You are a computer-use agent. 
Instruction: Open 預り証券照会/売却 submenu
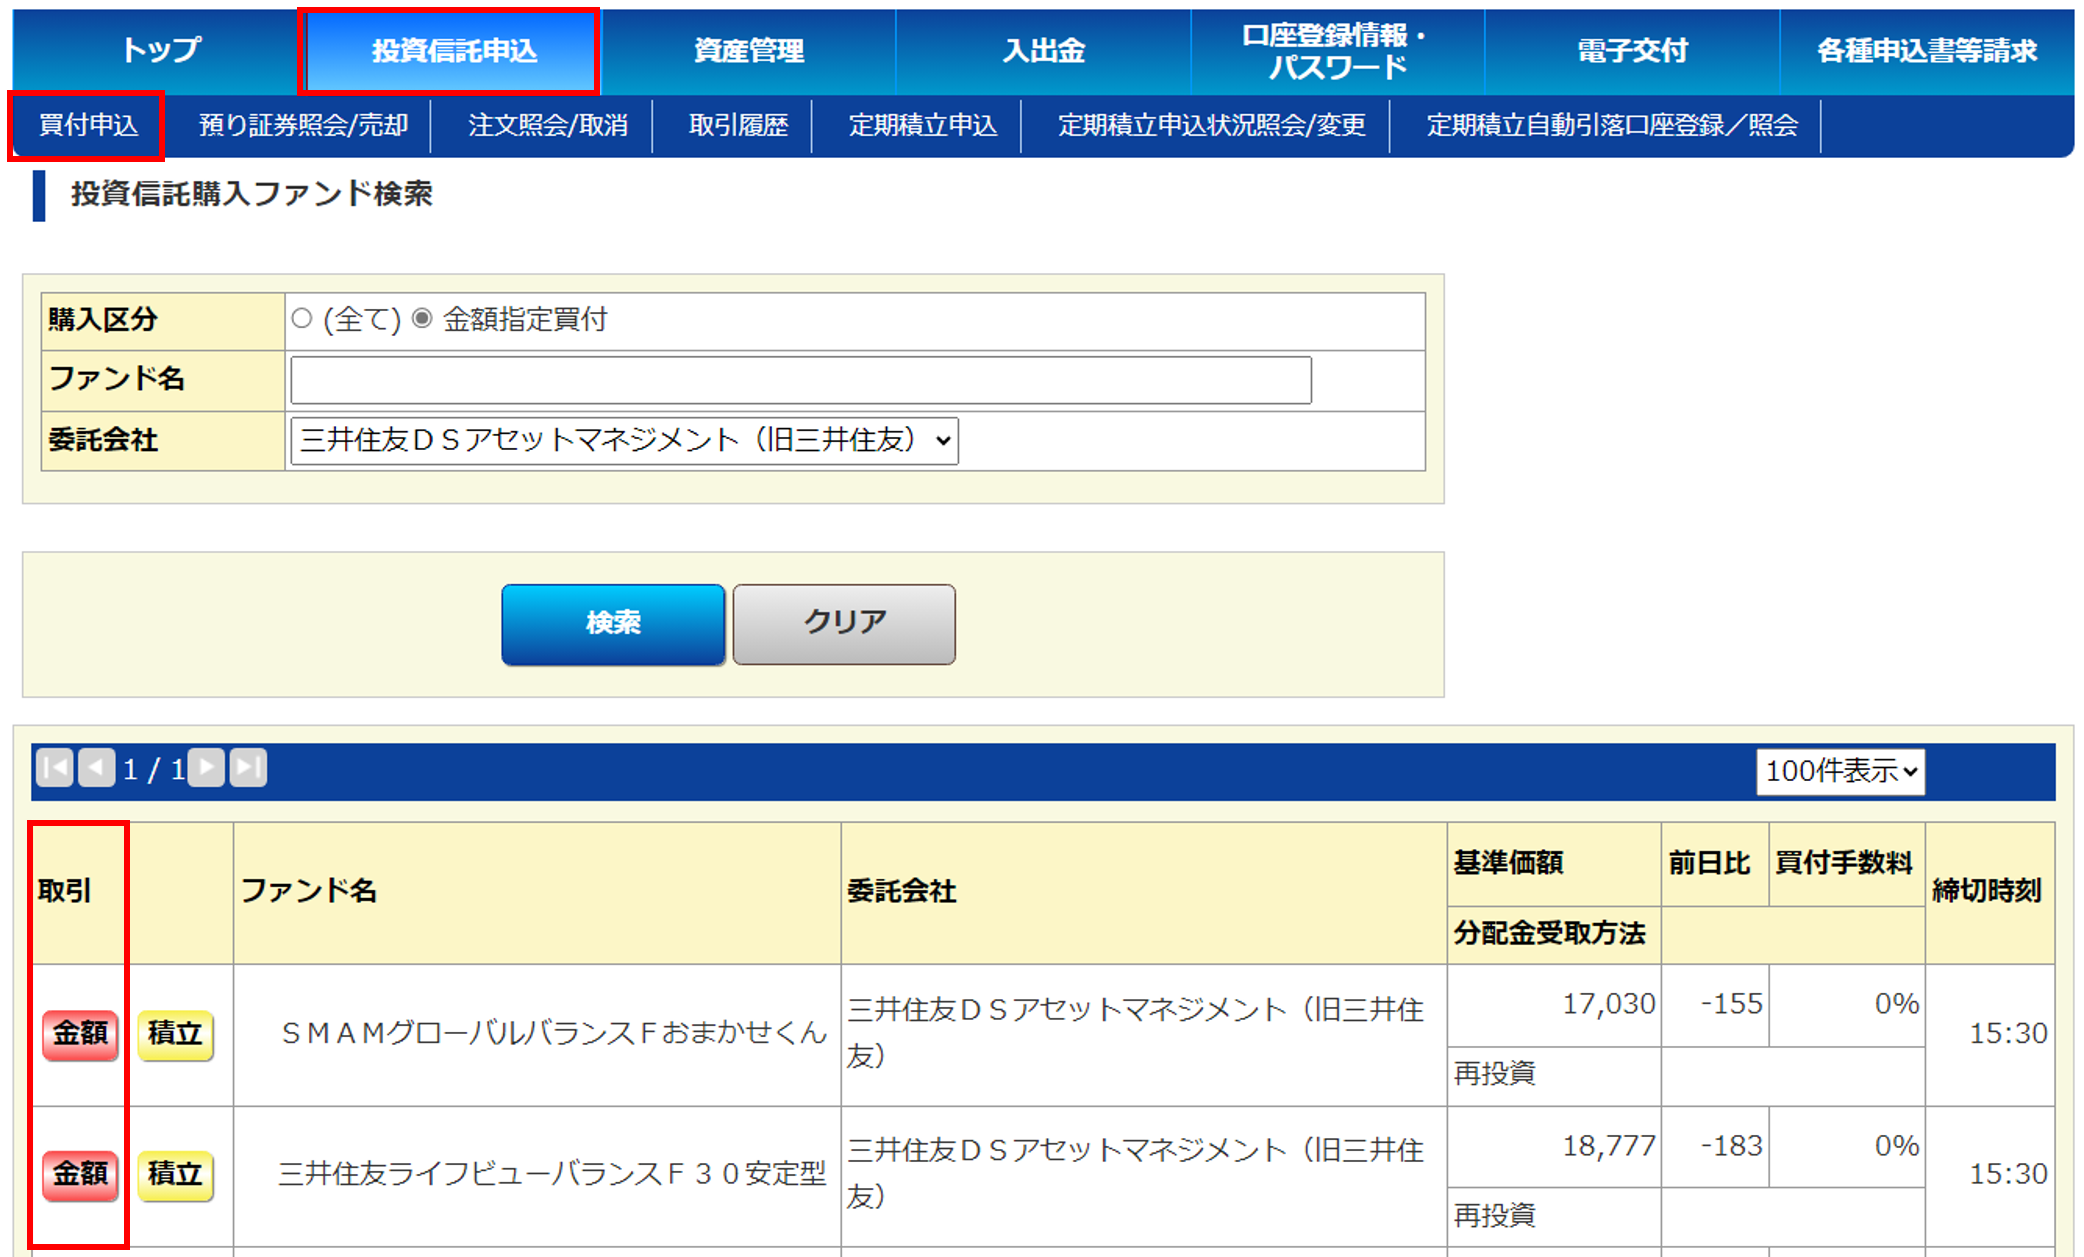(303, 125)
